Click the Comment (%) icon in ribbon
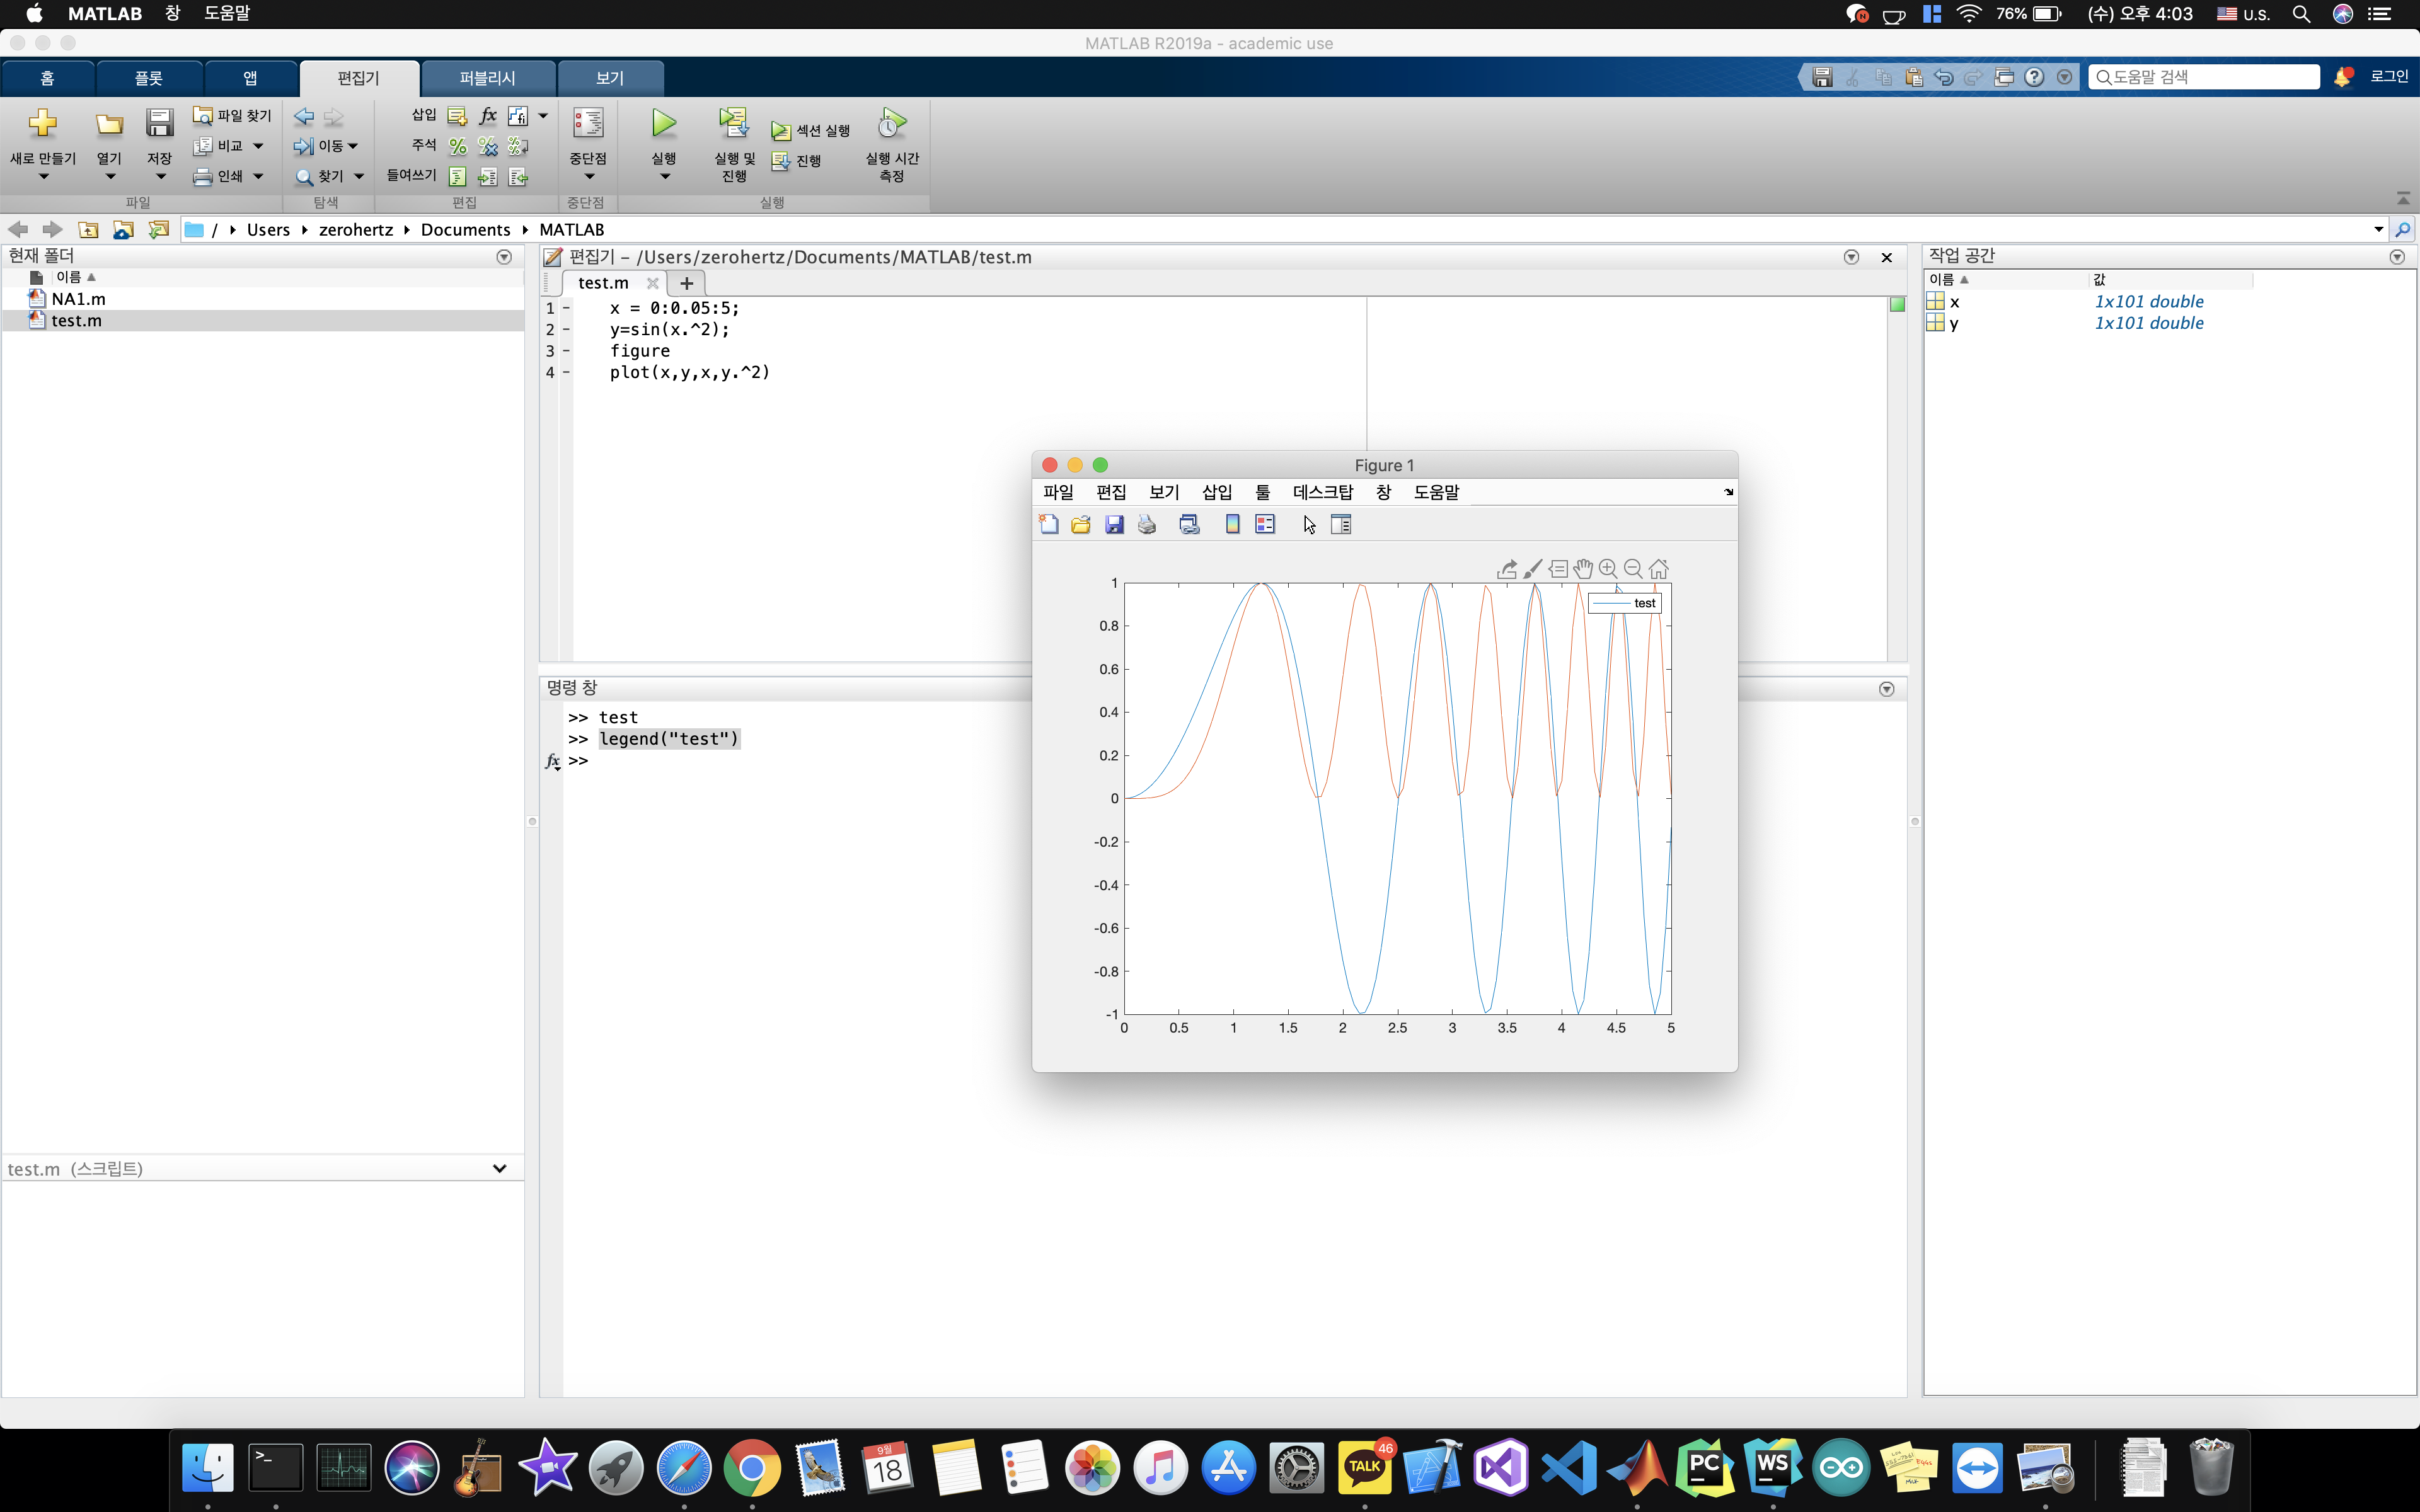This screenshot has height=1512, width=2420. pyautogui.click(x=458, y=147)
